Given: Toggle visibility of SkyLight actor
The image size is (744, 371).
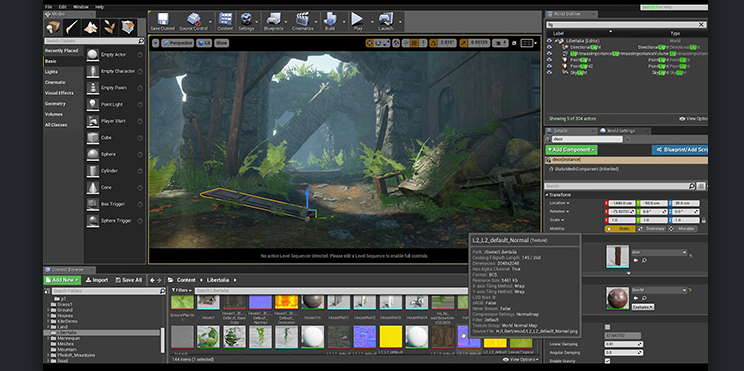Looking at the screenshot, I should [x=549, y=73].
